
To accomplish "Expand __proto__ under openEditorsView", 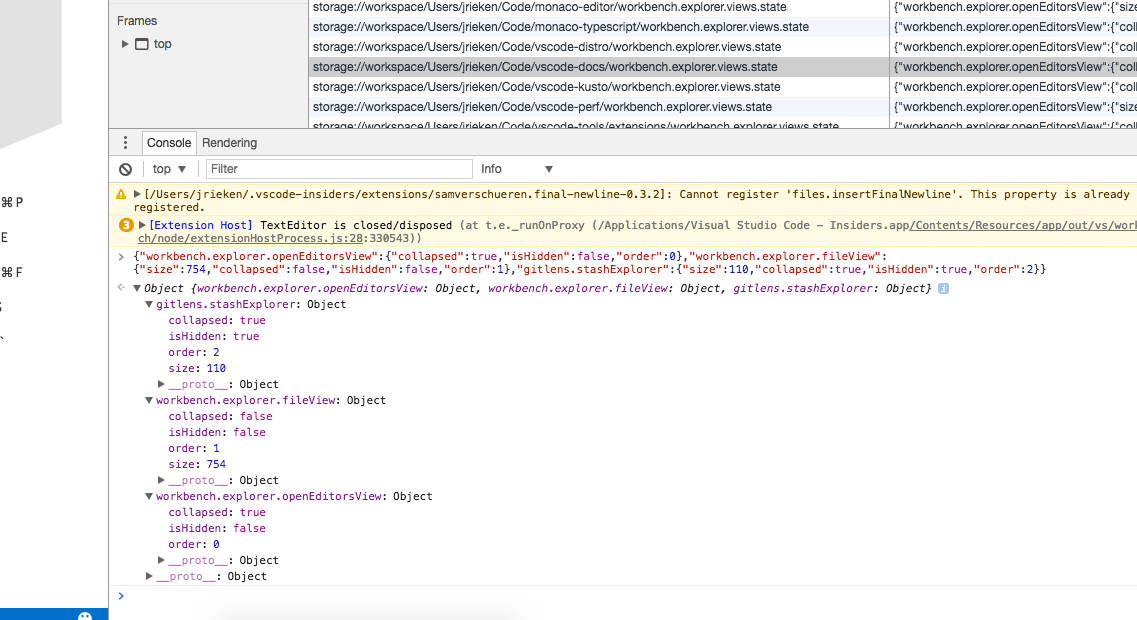I will pos(161,561).
